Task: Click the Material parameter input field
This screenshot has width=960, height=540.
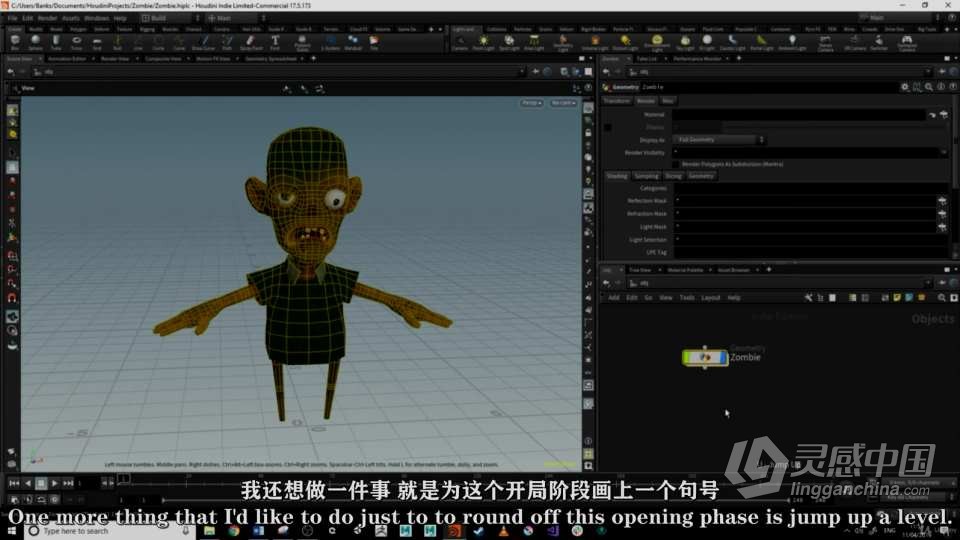Action: (x=798, y=114)
